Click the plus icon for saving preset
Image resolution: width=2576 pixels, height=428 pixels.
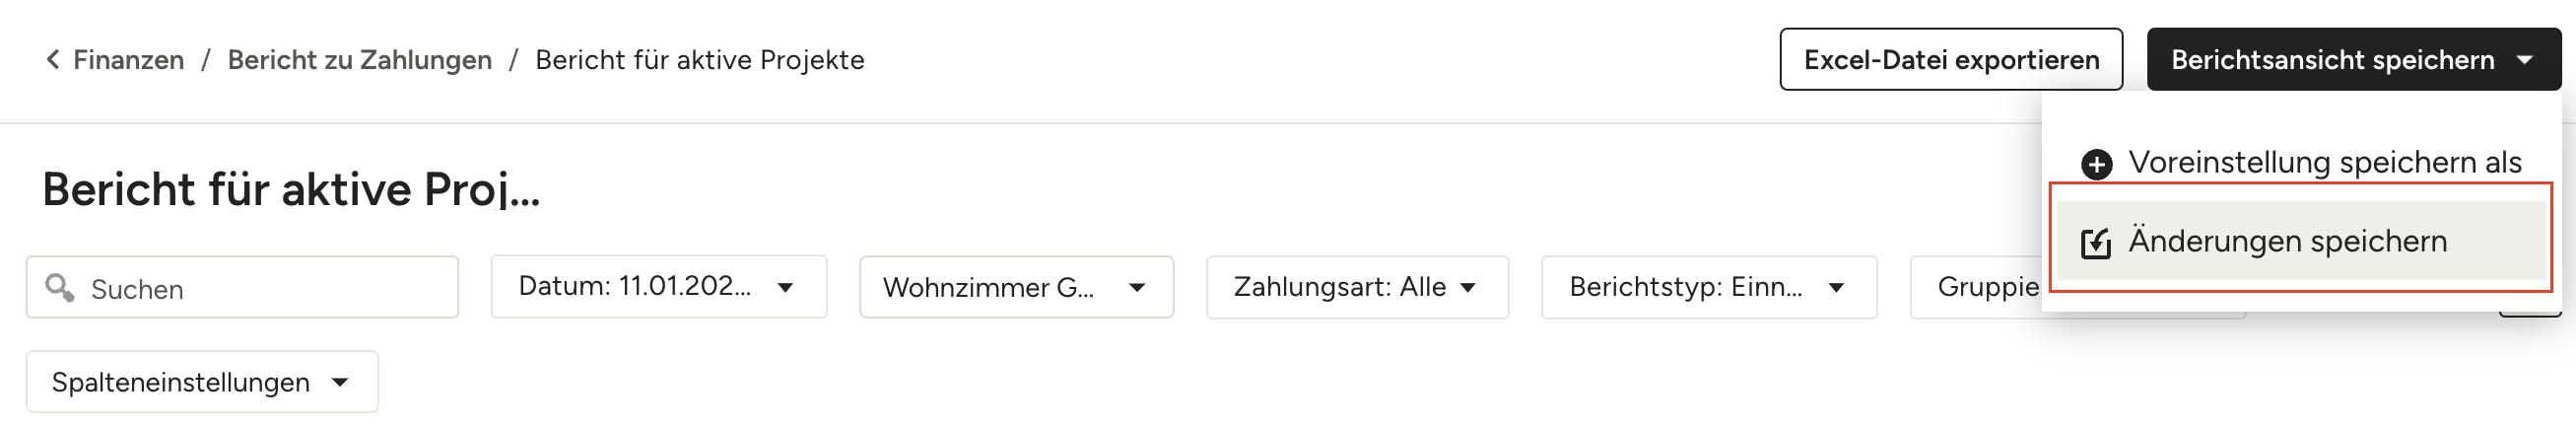pos(2096,163)
